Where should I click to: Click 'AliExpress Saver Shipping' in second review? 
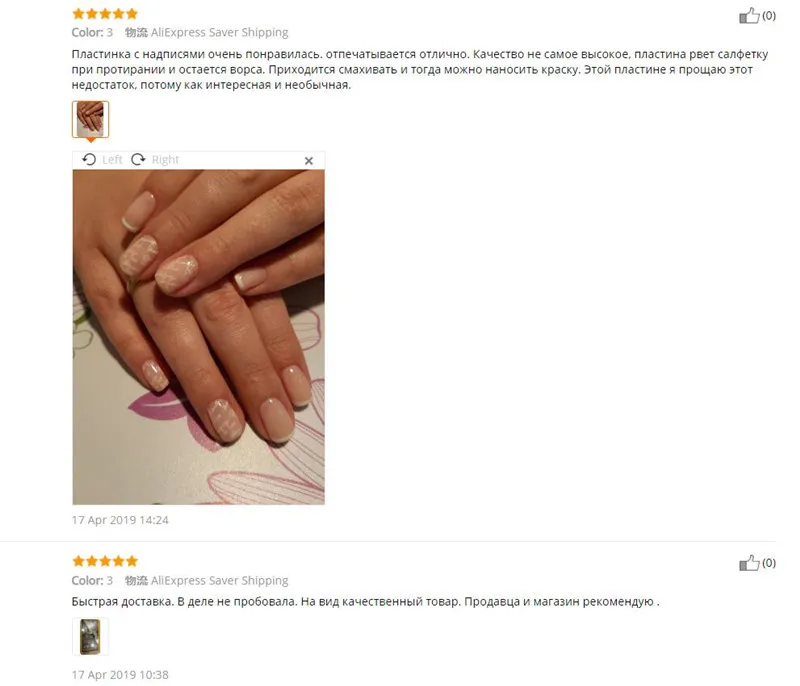[x=219, y=580]
